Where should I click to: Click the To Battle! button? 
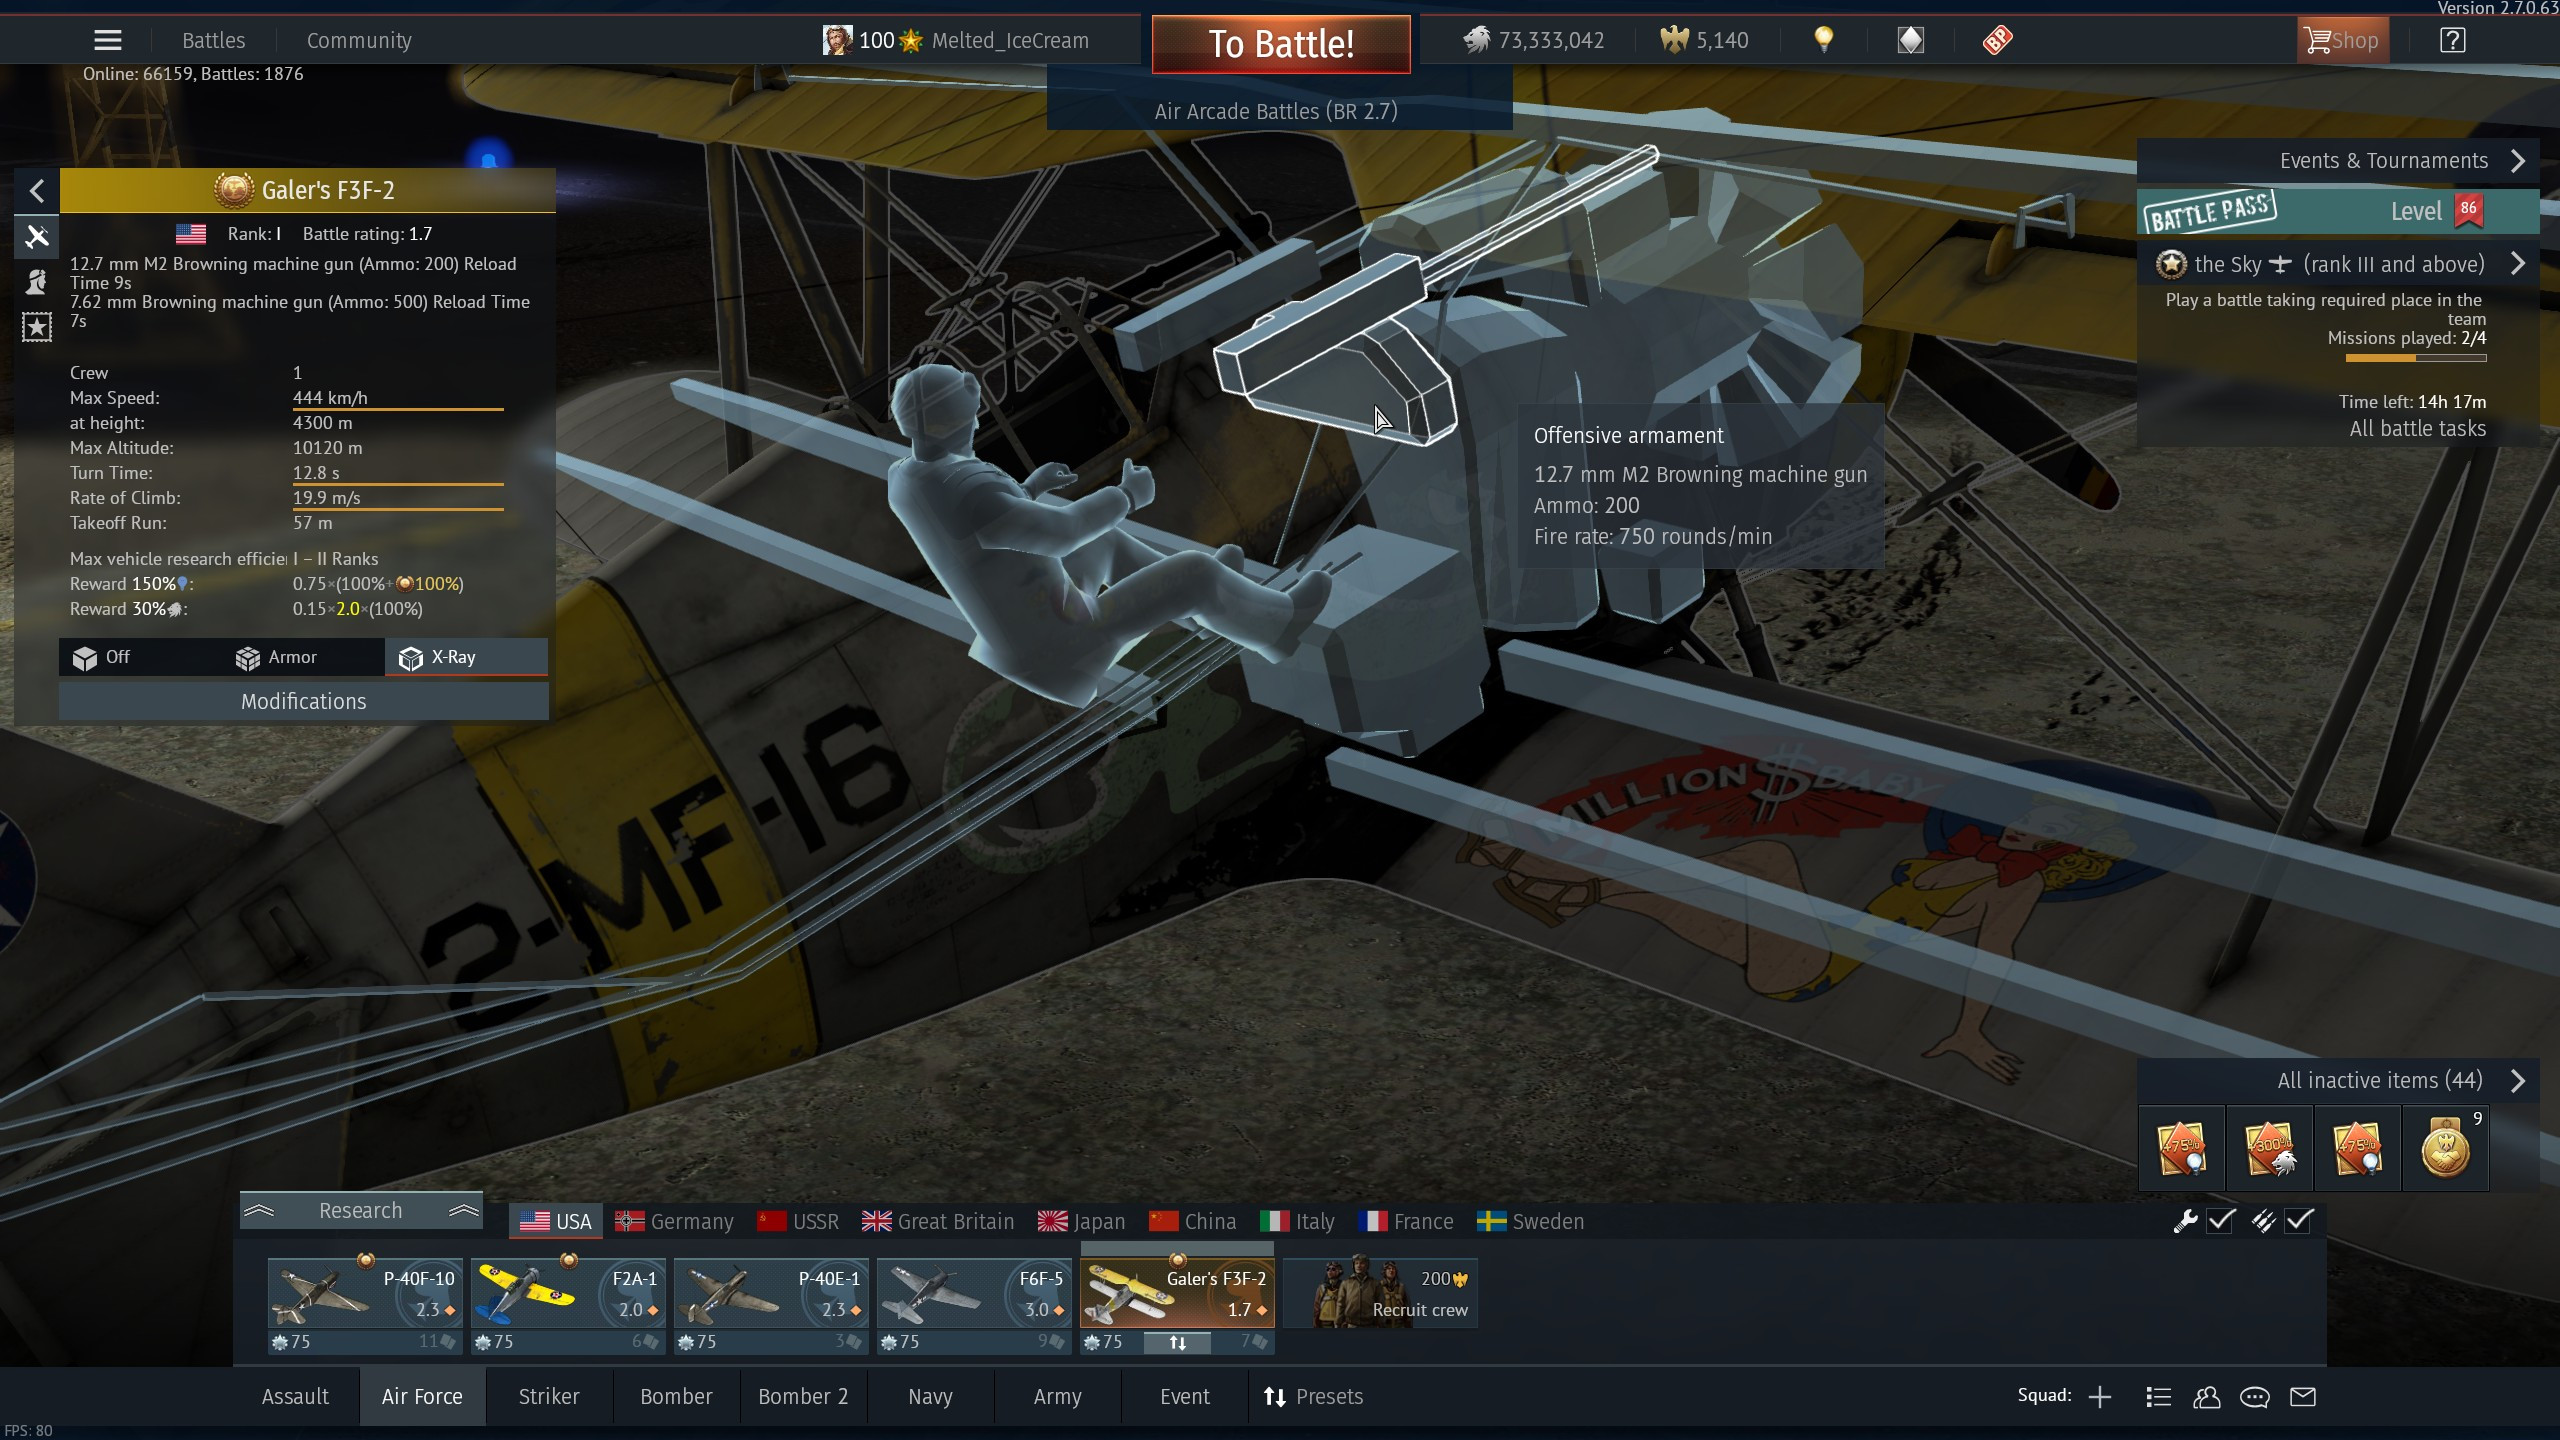[x=1281, y=44]
